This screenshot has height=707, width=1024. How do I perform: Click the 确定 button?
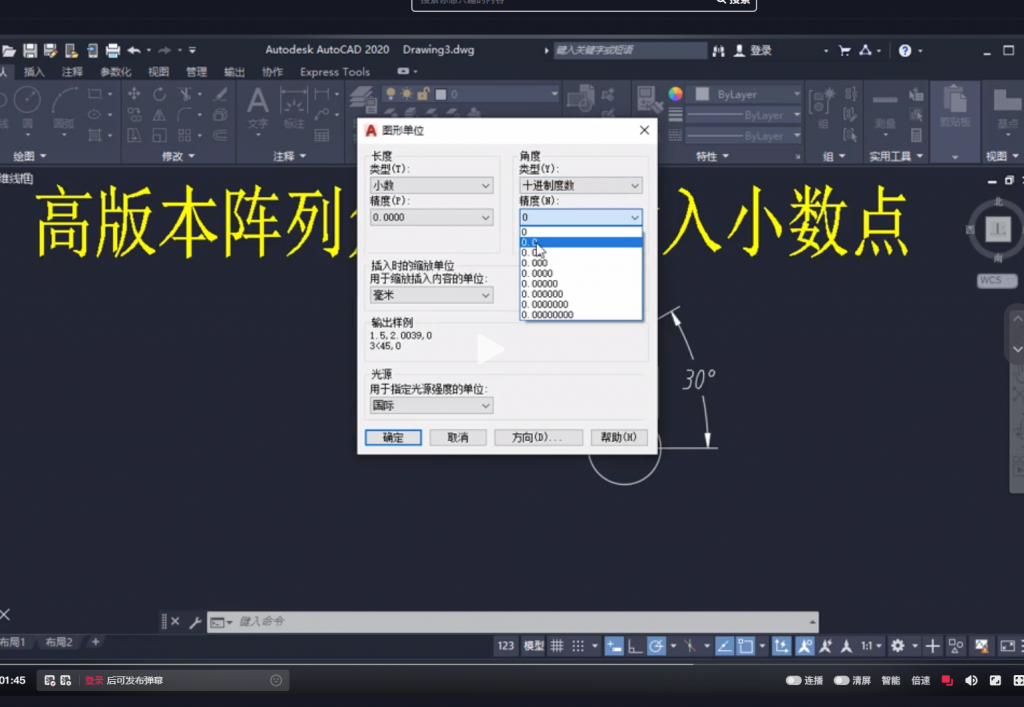pos(392,437)
